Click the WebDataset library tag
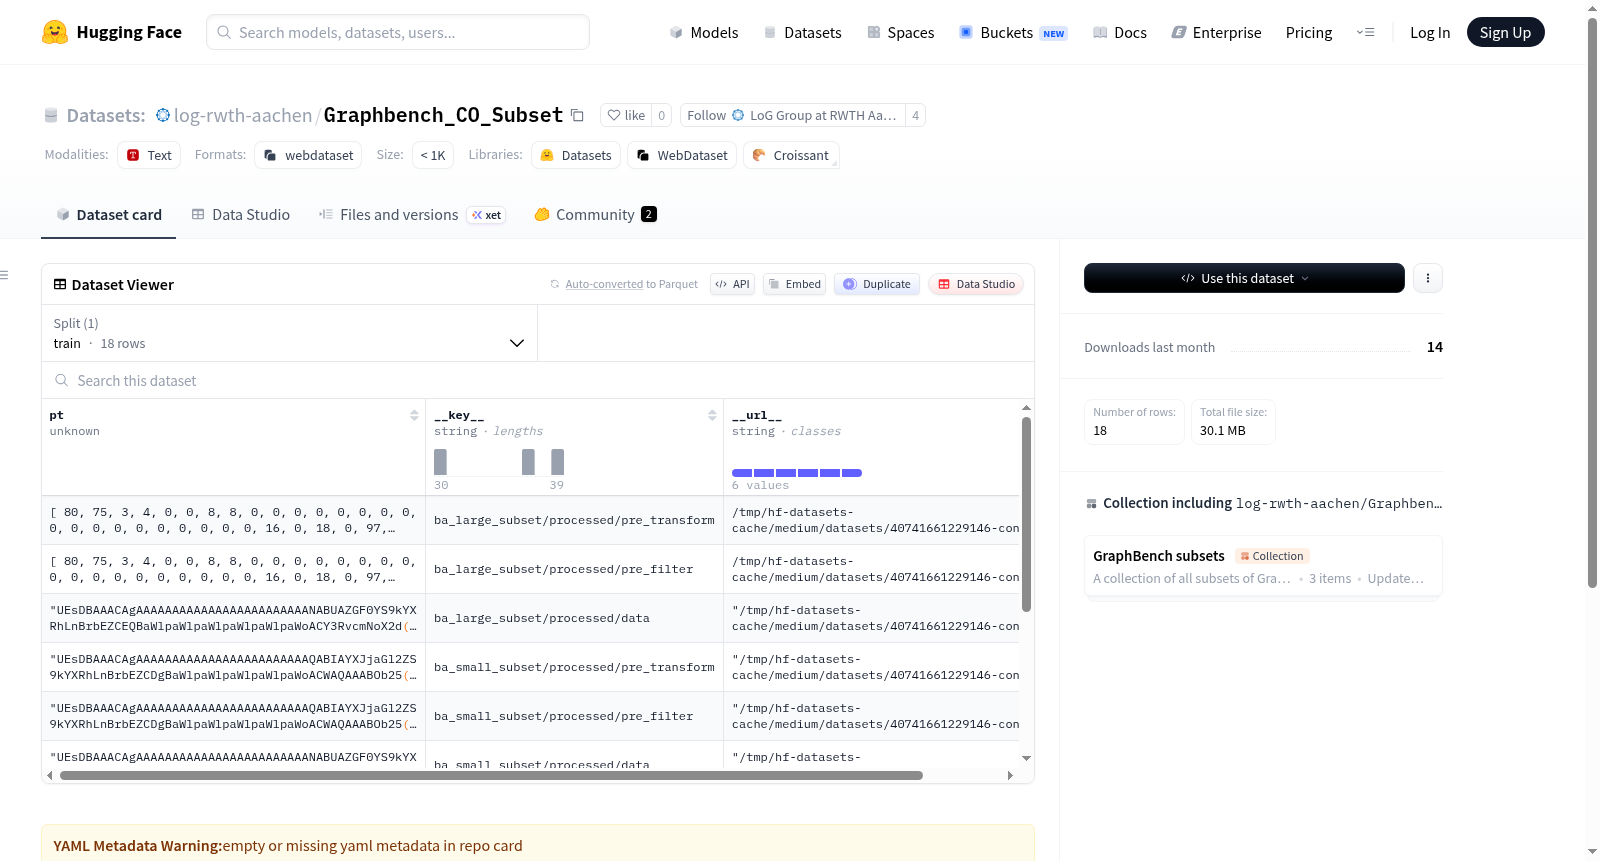 tap(682, 155)
